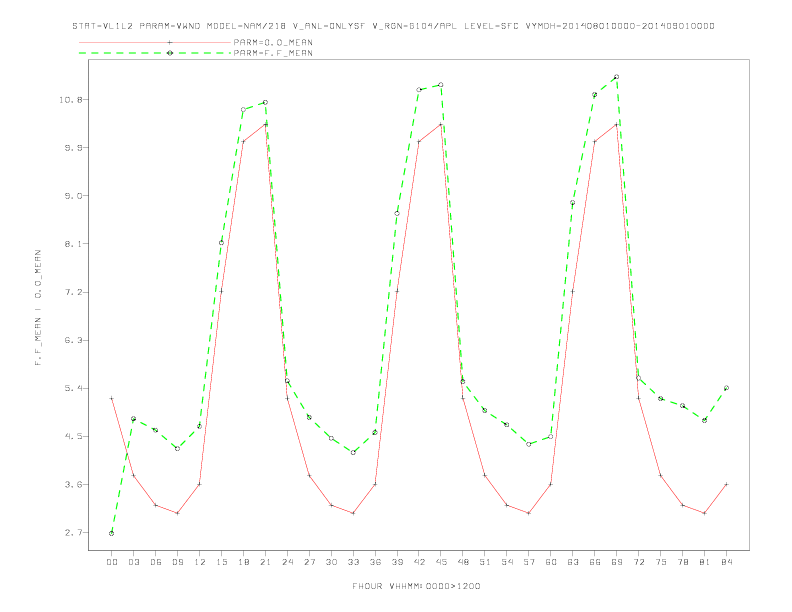The image size is (792, 612).
Task: Click x-axis tick label 60
Action: (x=551, y=562)
